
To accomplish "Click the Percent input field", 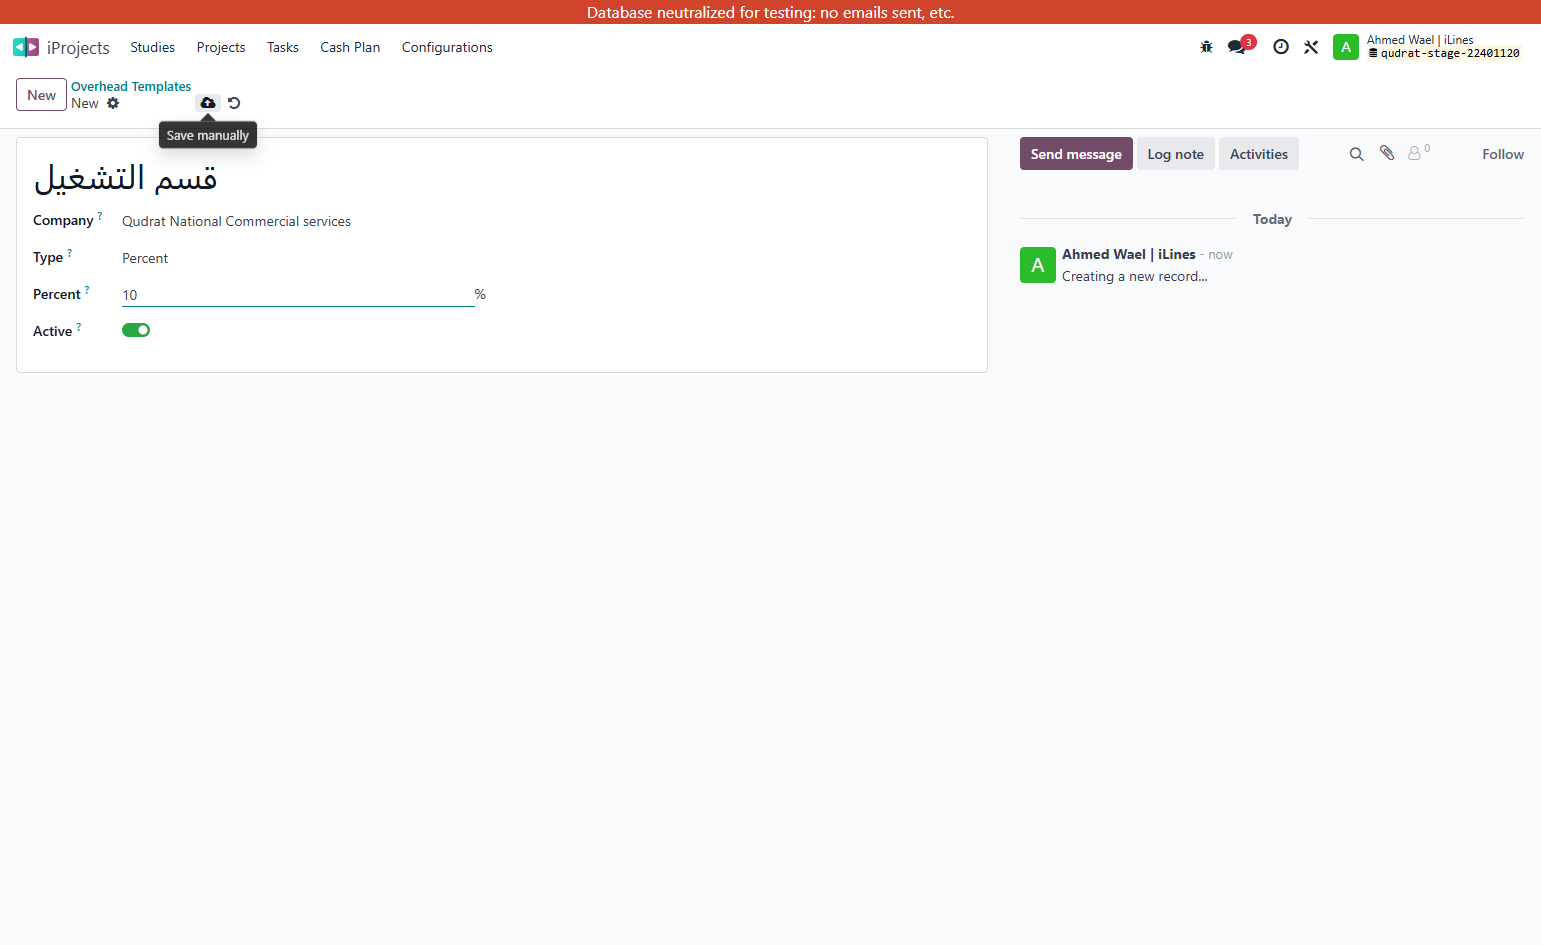I will click(x=298, y=295).
